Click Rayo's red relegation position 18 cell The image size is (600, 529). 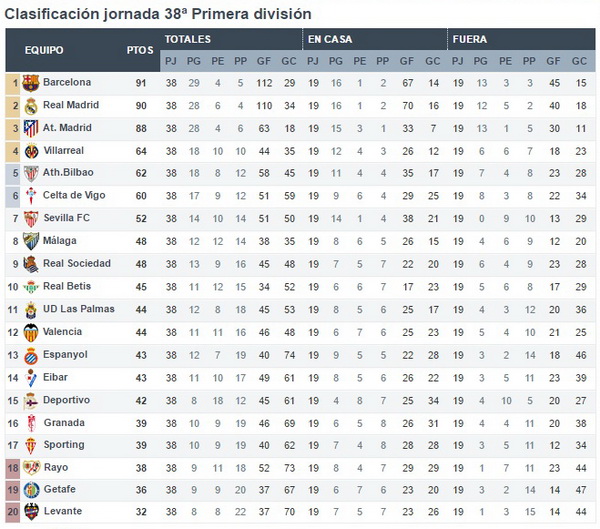click(13, 468)
